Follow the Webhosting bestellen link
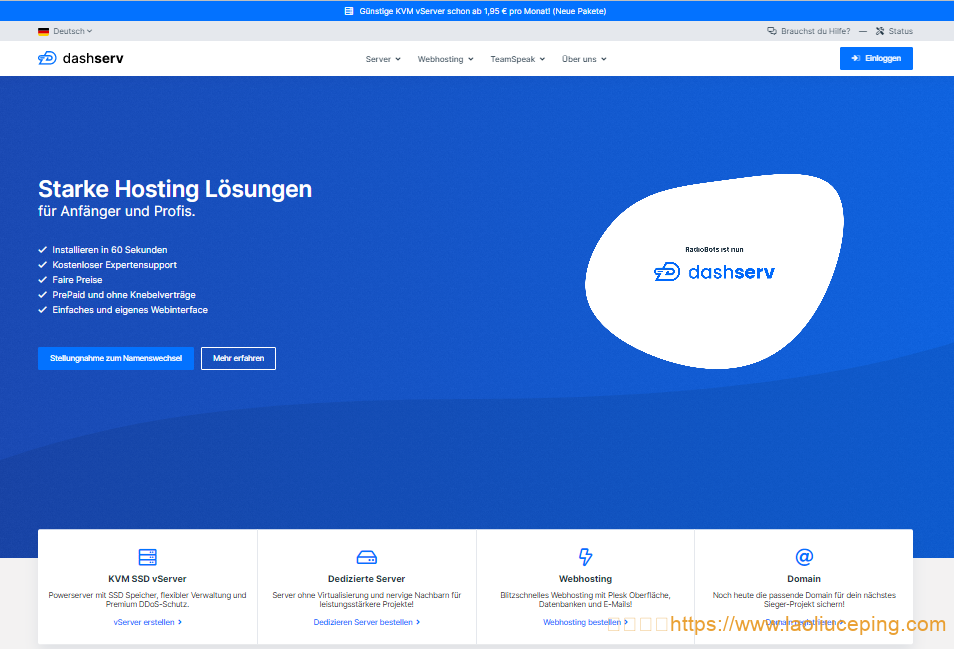Screen dimensions: 954x649 tap(585, 622)
